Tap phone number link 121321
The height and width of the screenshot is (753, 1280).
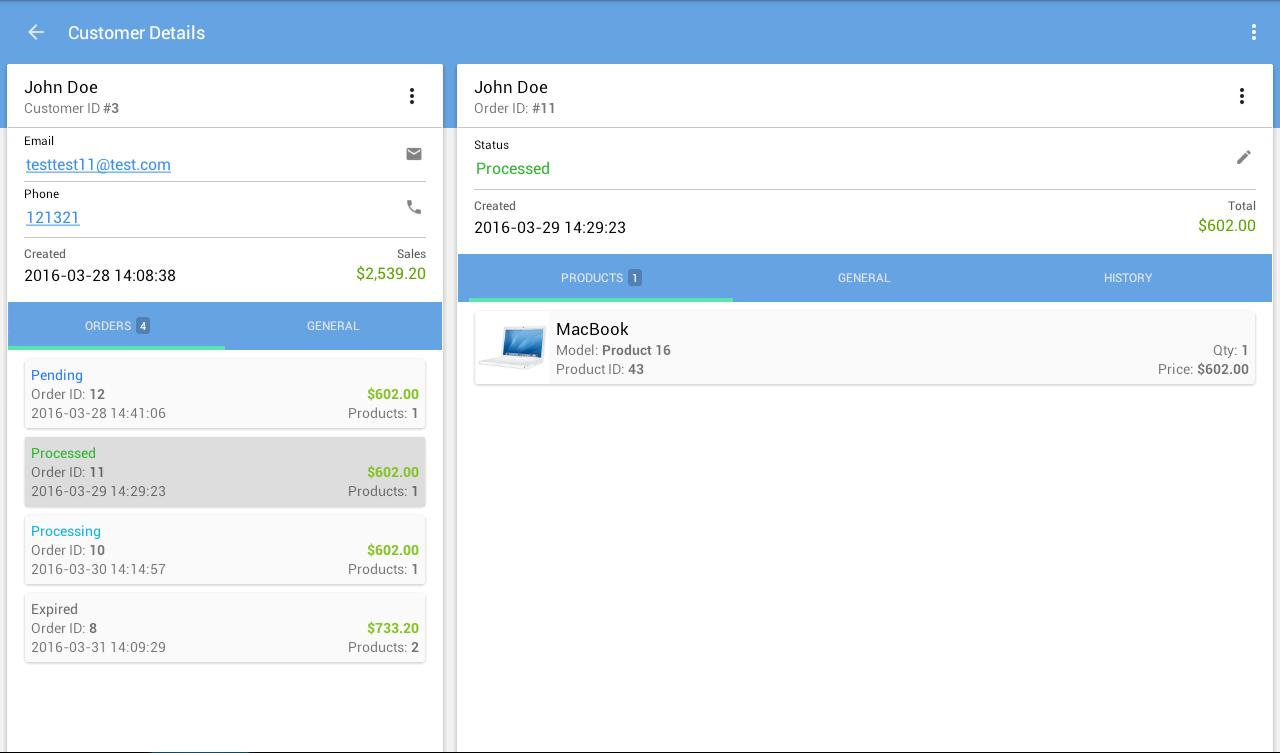pos(53,218)
